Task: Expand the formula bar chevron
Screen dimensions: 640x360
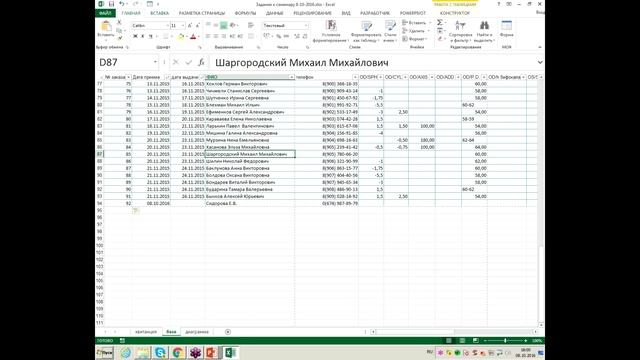Action: [540, 62]
